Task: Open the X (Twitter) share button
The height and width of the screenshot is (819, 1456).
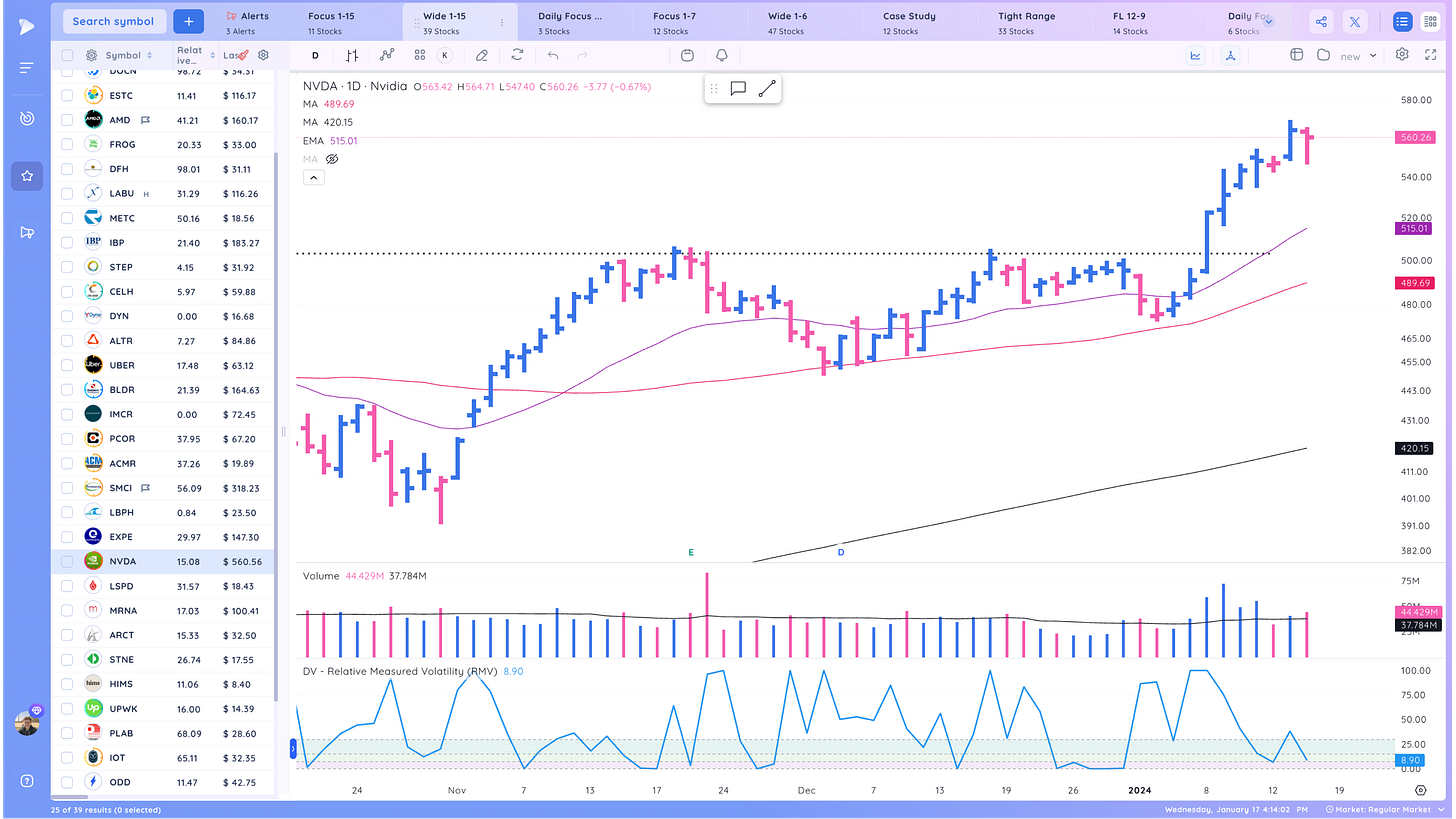Action: 1354,21
